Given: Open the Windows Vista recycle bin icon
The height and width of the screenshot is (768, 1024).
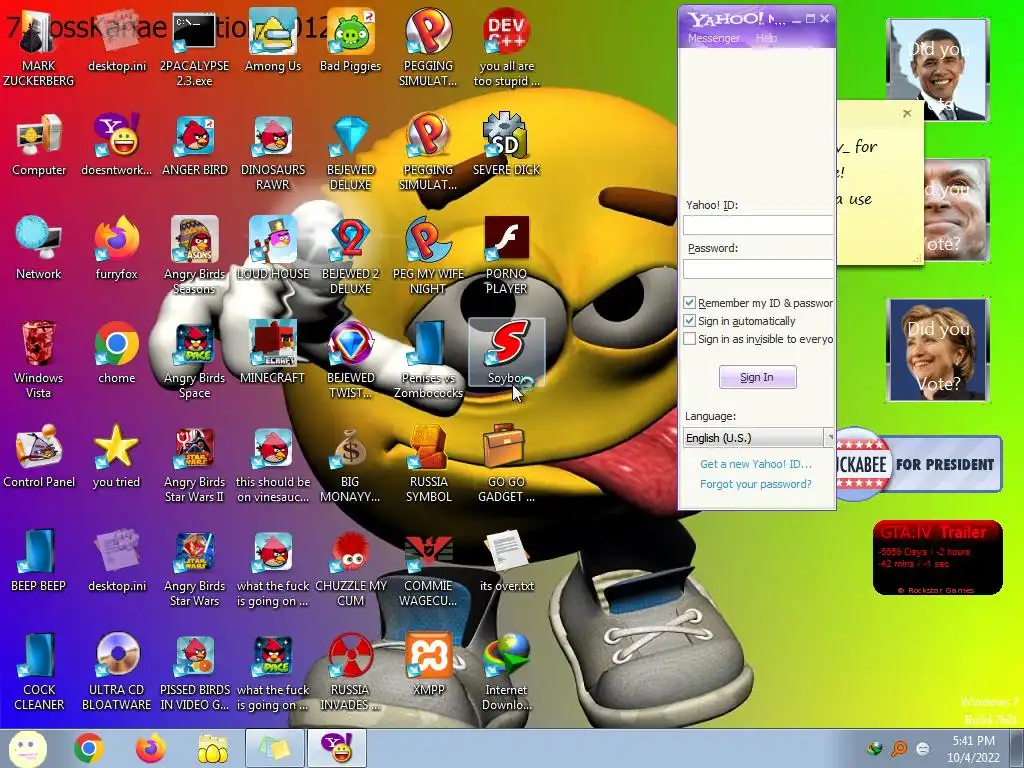Looking at the screenshot, I should [39, 359].
